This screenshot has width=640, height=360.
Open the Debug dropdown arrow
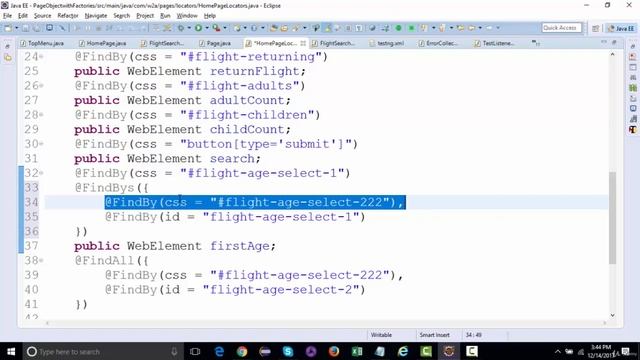coord(189,28)
